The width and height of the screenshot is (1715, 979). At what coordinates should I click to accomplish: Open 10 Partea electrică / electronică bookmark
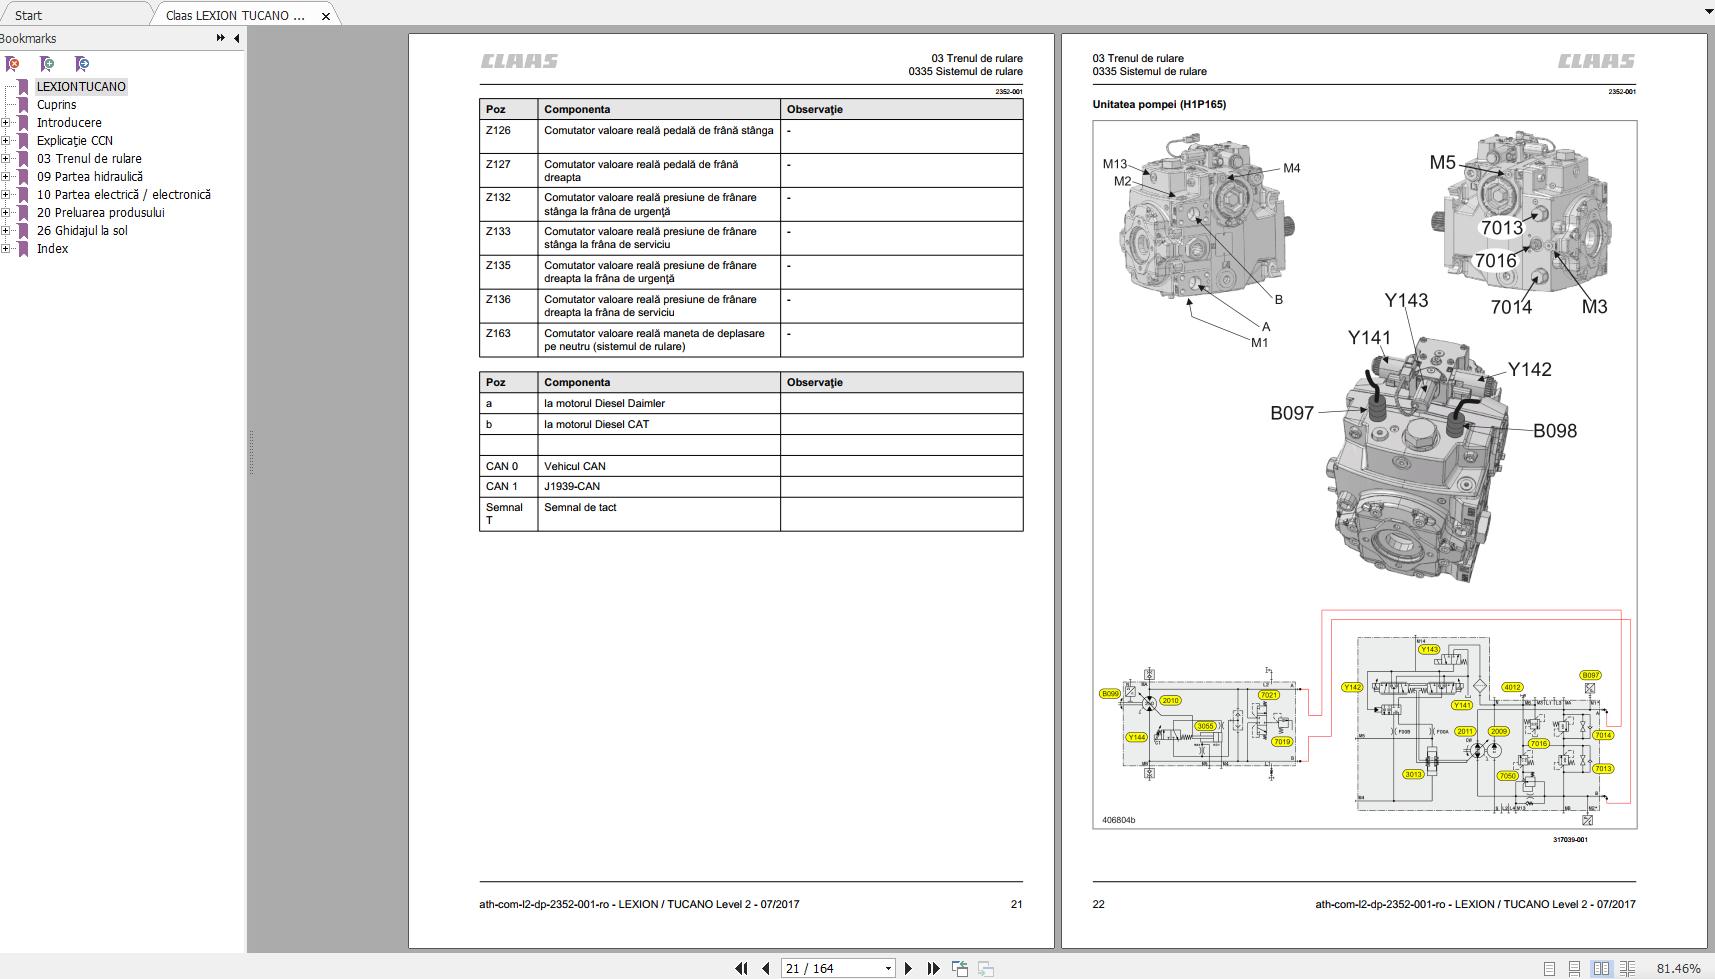(x=124, y=195)
